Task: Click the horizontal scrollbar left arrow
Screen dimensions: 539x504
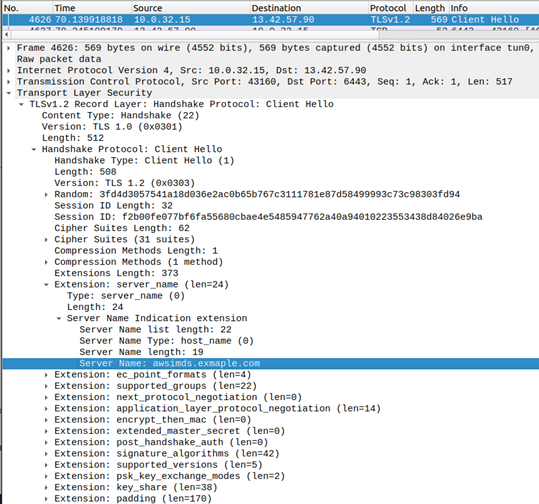Action: coord(6,34)
